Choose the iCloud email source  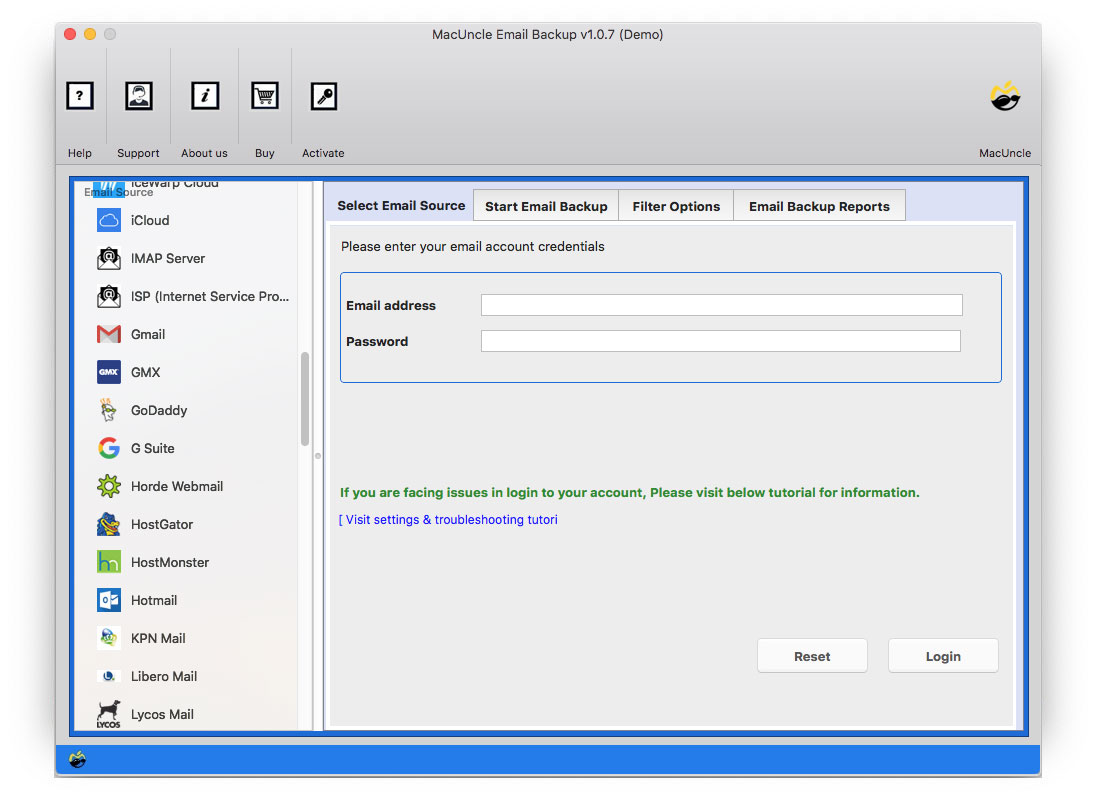click(x=148, y=220)
